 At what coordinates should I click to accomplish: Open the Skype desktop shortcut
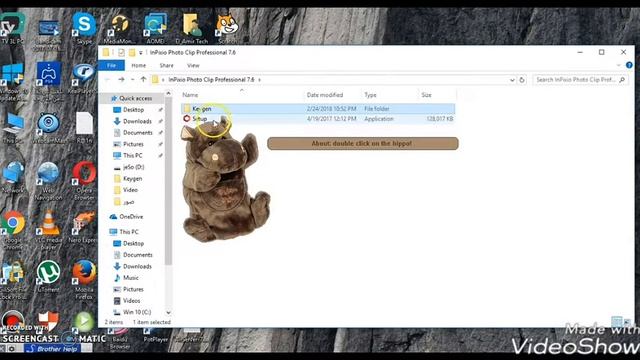[84, 28]
